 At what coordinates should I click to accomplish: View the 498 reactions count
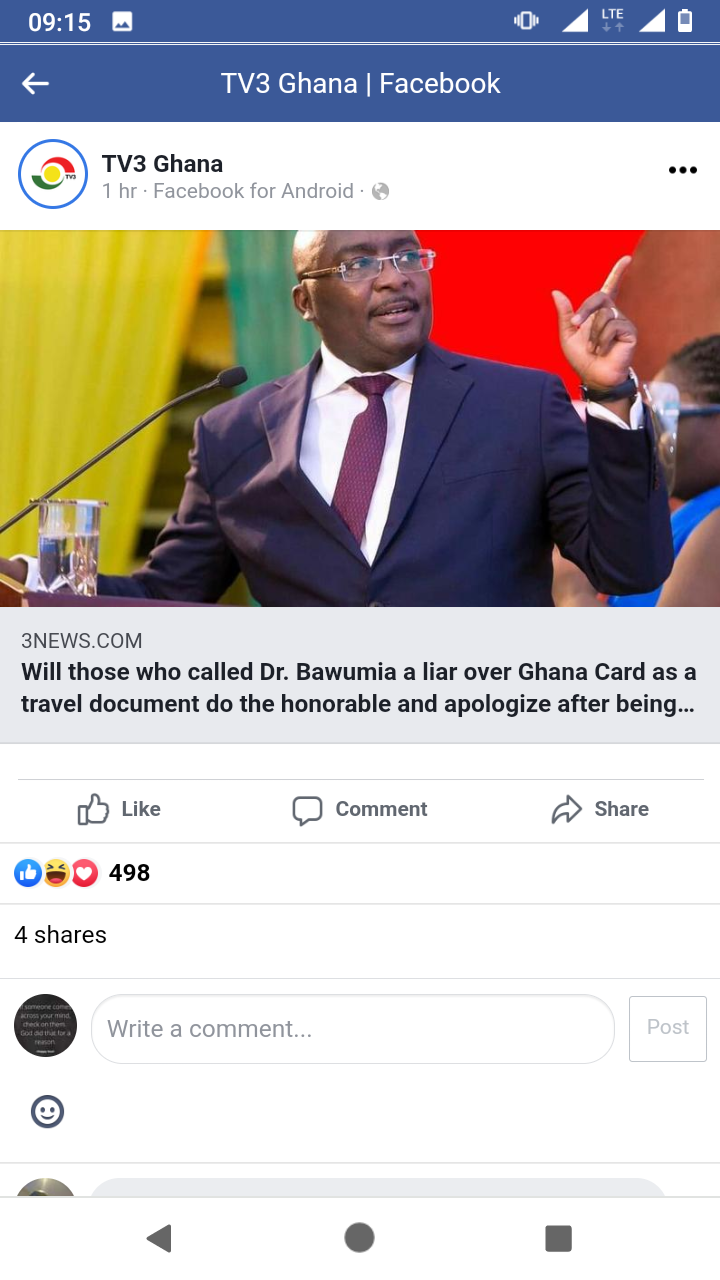pyautogui.click(x=129, y=873)
